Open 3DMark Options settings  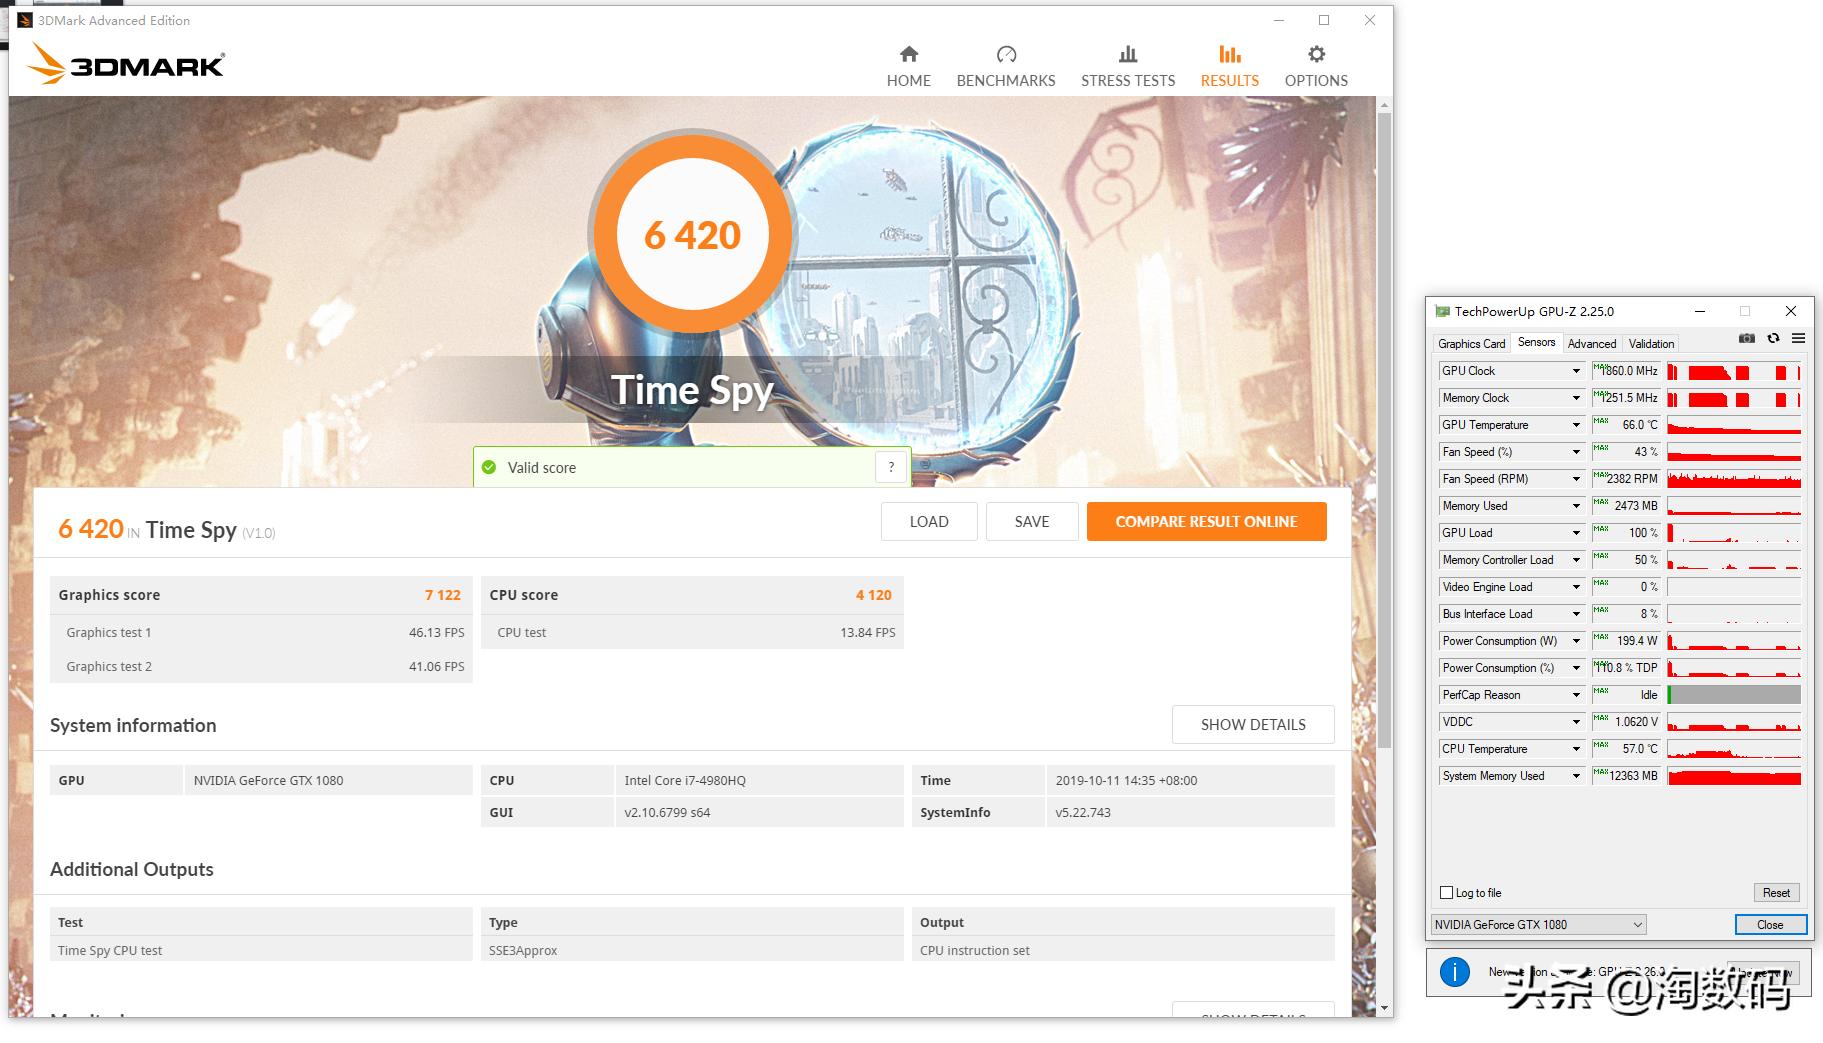1315,64
